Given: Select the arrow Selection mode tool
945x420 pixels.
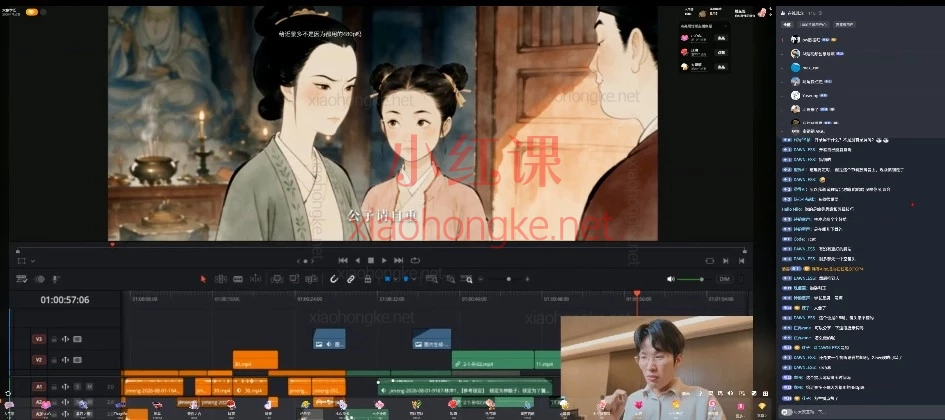Looking at the screenshot, I should (203, 279).
